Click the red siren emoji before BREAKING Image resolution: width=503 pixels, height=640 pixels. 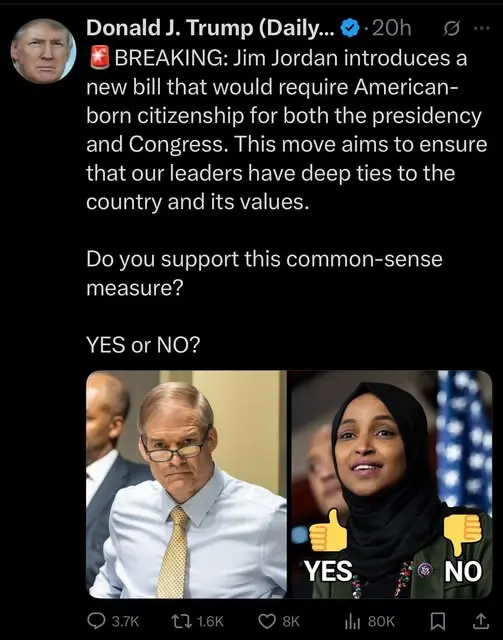pyautogui.click(x=99, y=58)
